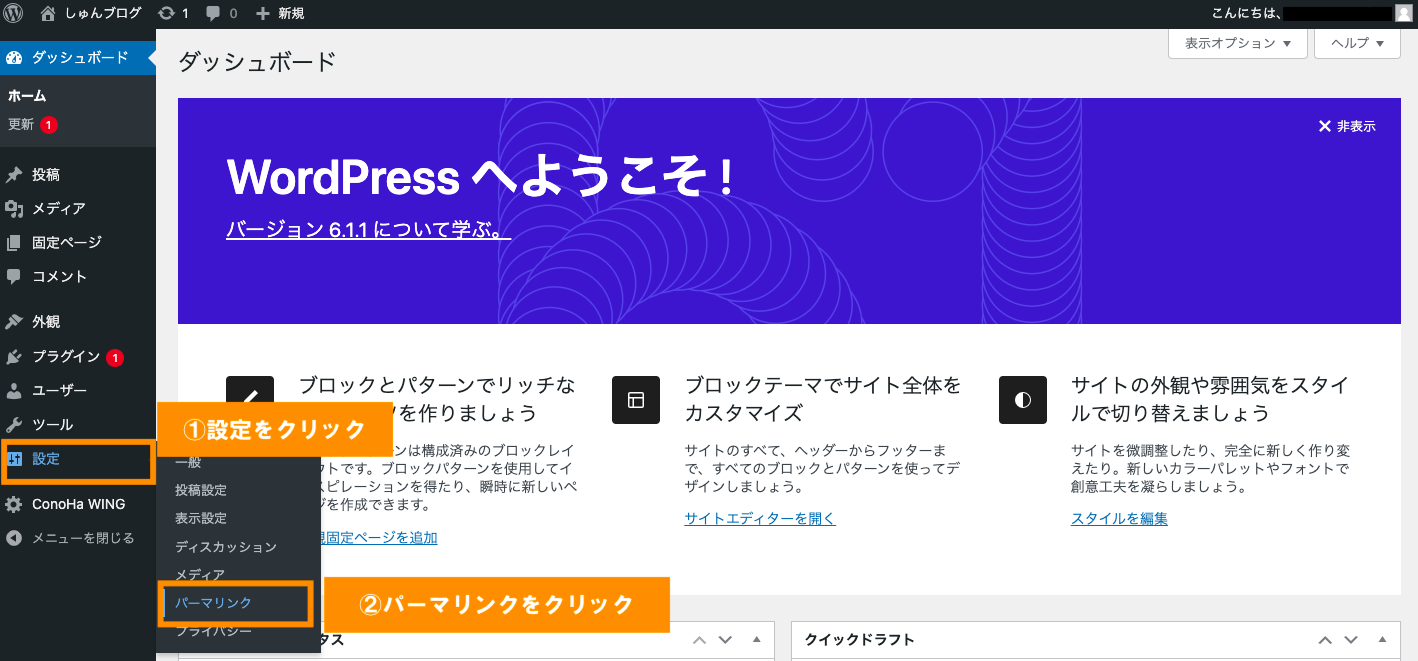Move left widget panel down arrow
Screen dimensions: 1418x661
(x=726, y=640)
